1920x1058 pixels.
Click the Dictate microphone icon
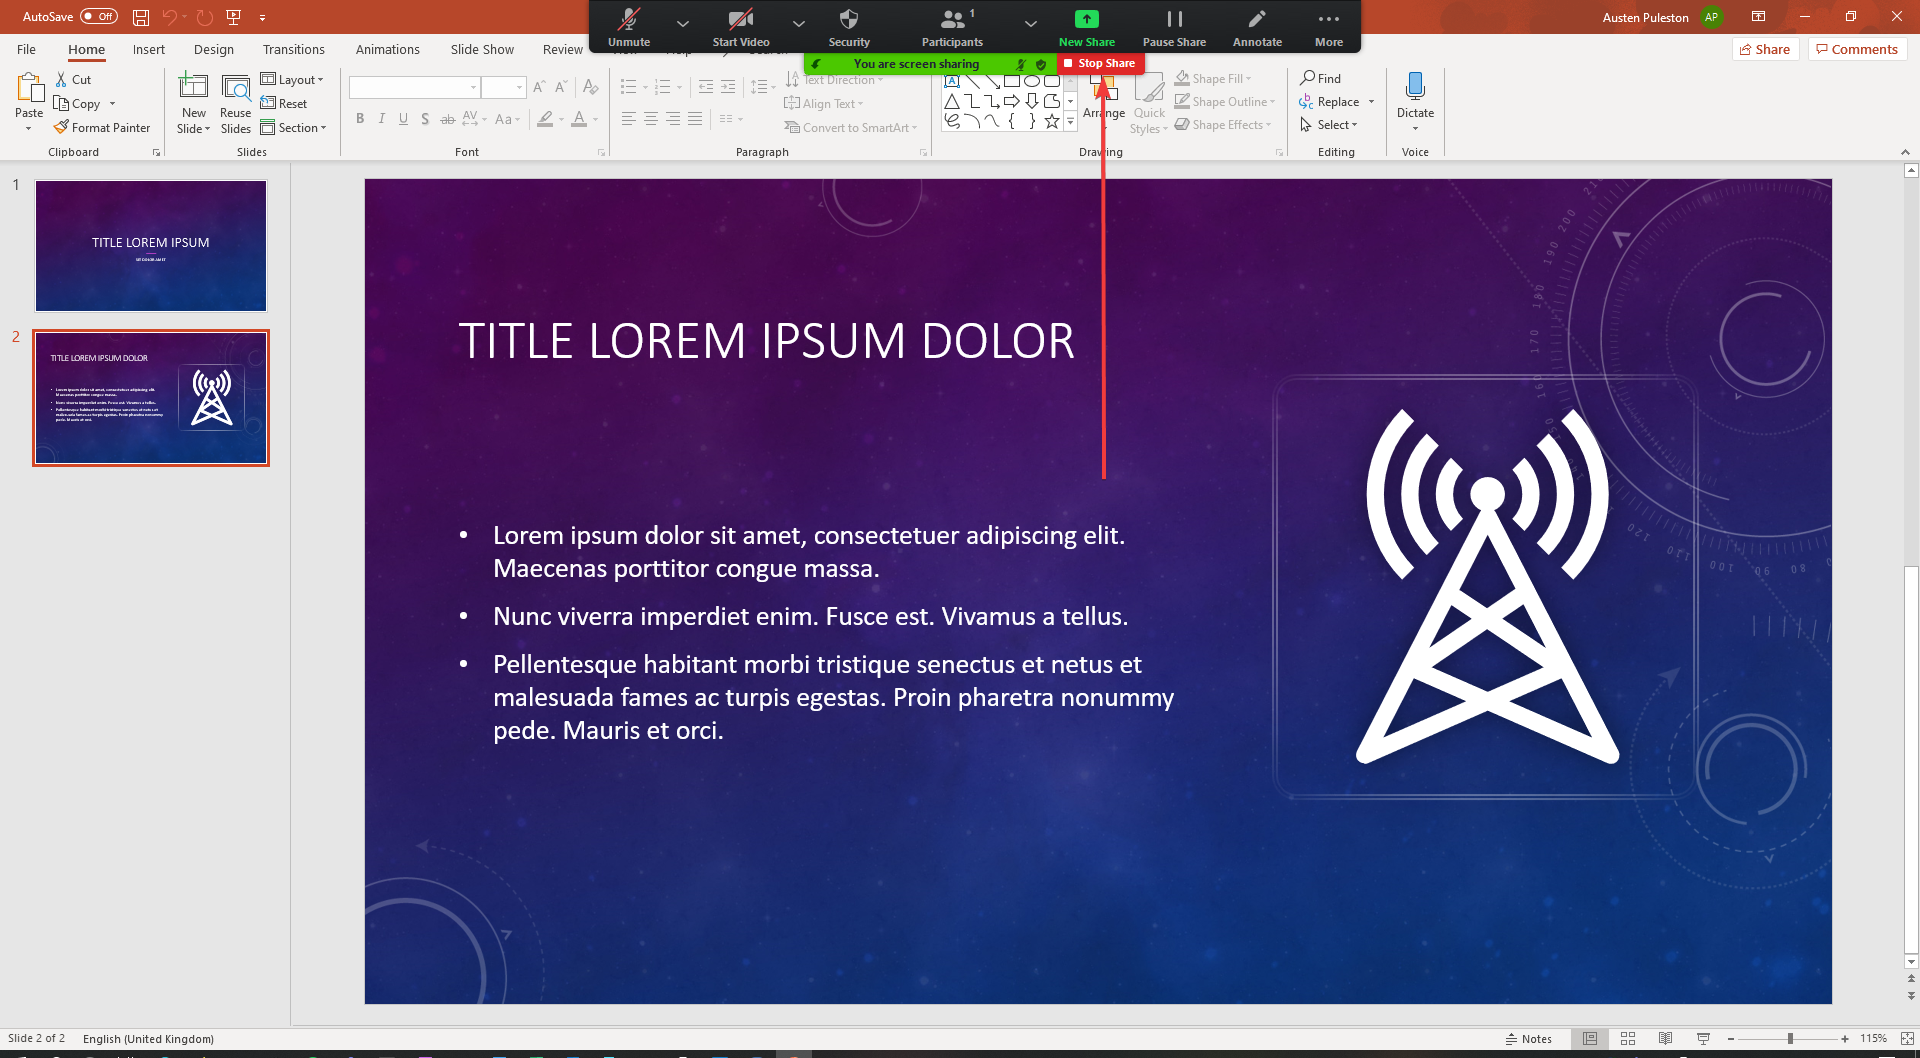coord(1415,86)
